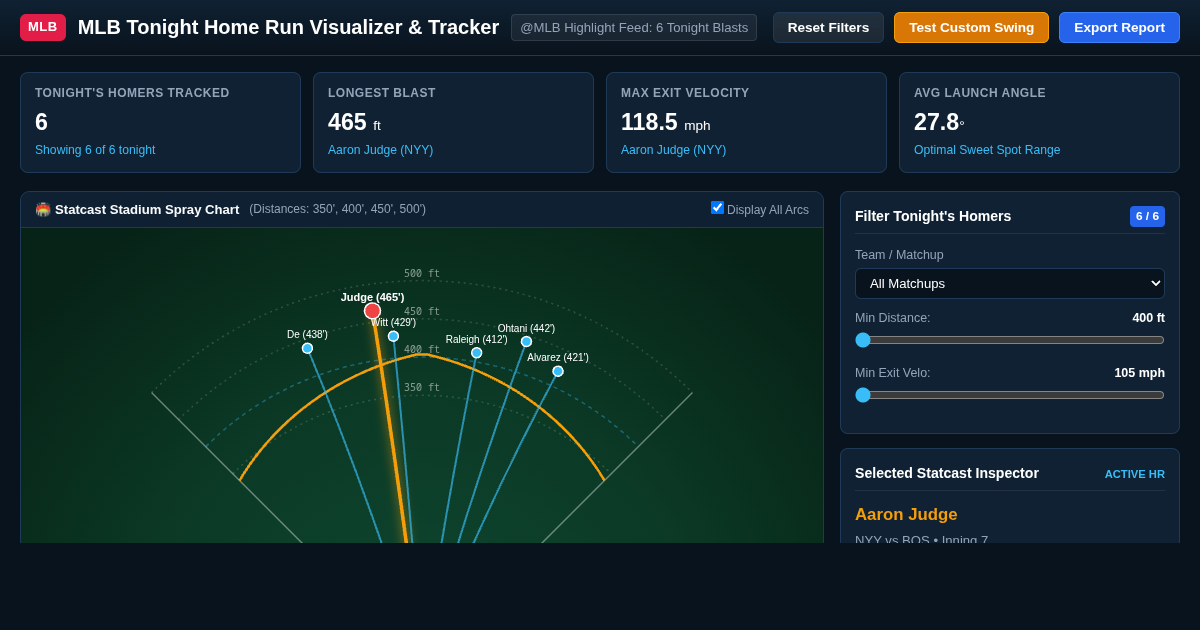
Task: Open the All Matchups dropdown
Action: [1010, 283]
